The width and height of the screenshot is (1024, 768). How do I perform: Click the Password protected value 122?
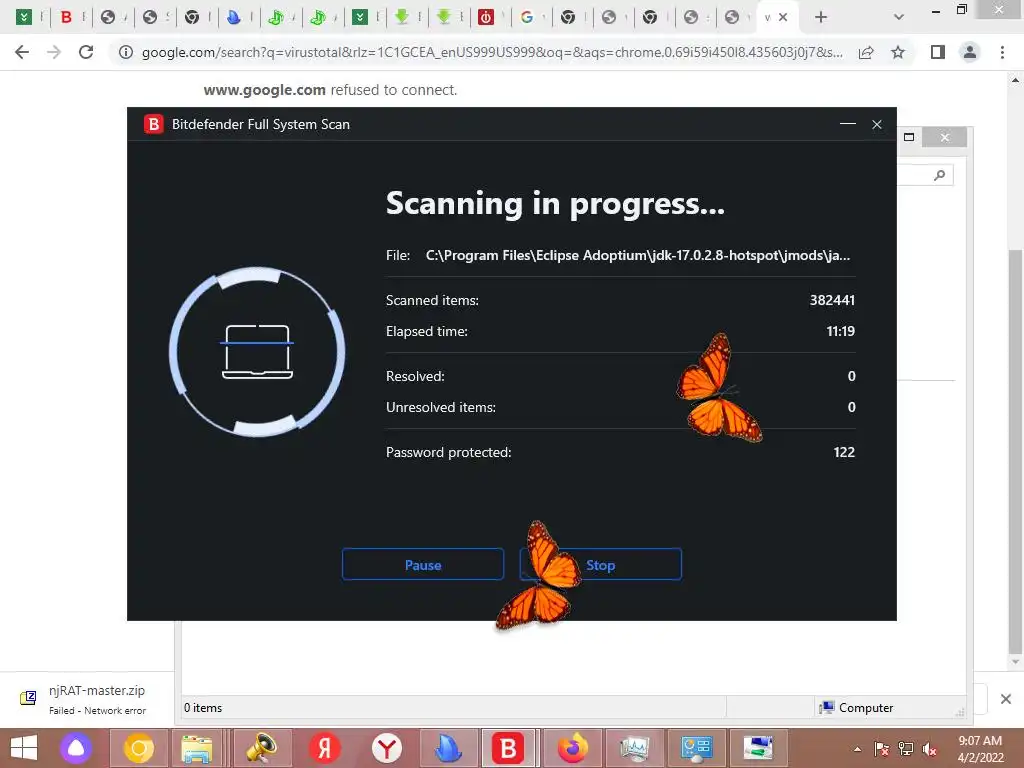click(844, 452)
